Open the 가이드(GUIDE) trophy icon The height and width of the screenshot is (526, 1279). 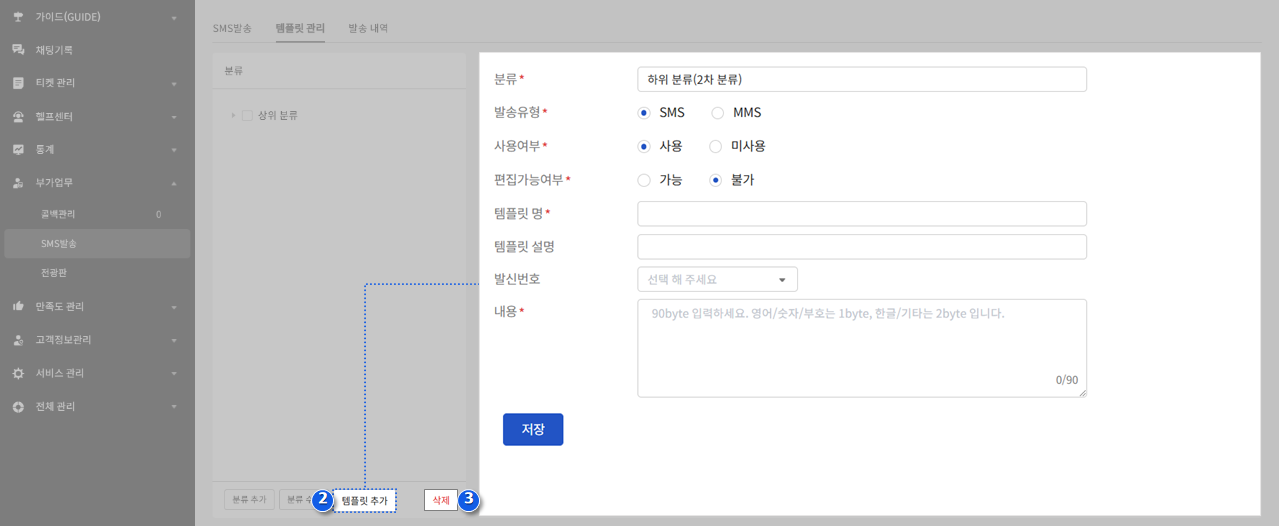pos(18,17)
